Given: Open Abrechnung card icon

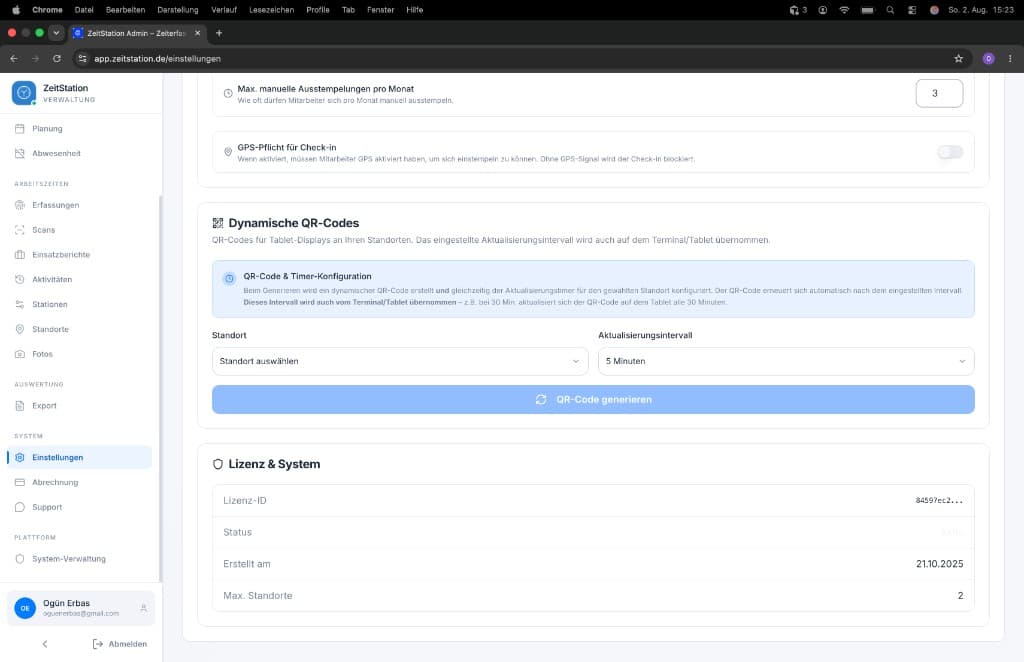Looking at the screenshot, I should coord(20,482).
